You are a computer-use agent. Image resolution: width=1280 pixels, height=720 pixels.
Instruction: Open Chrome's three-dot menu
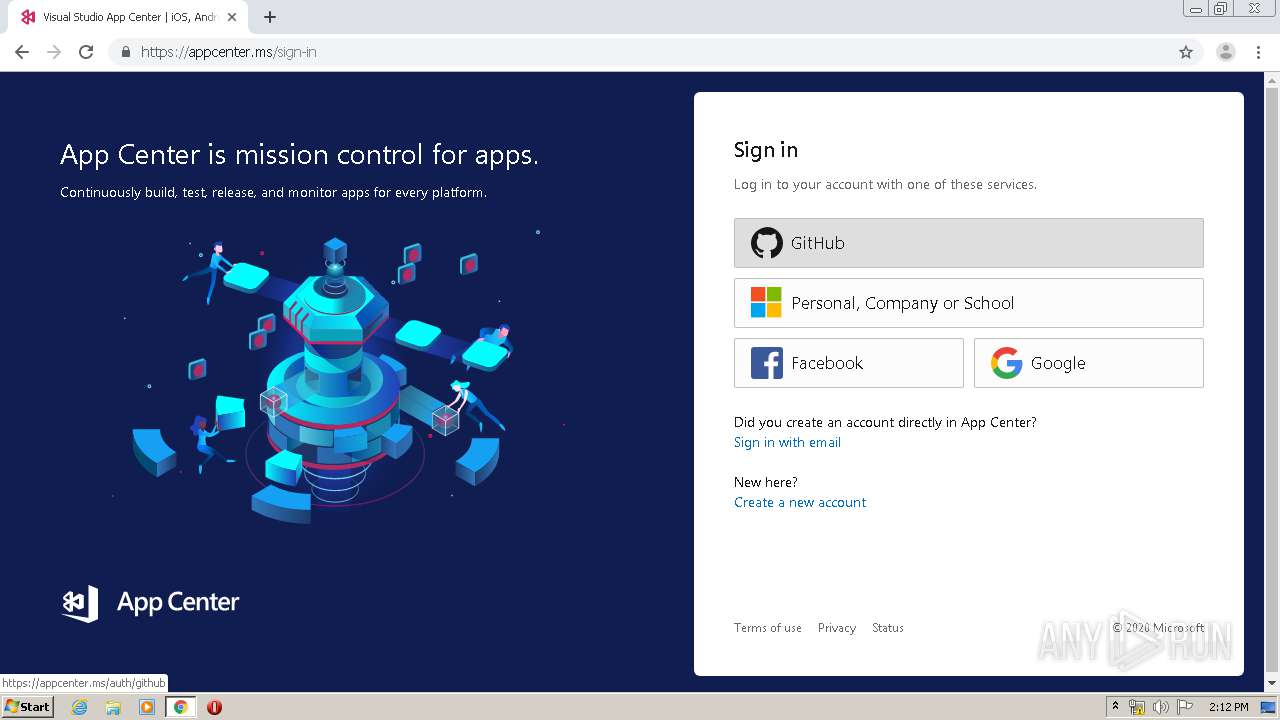coord(1259,52)
